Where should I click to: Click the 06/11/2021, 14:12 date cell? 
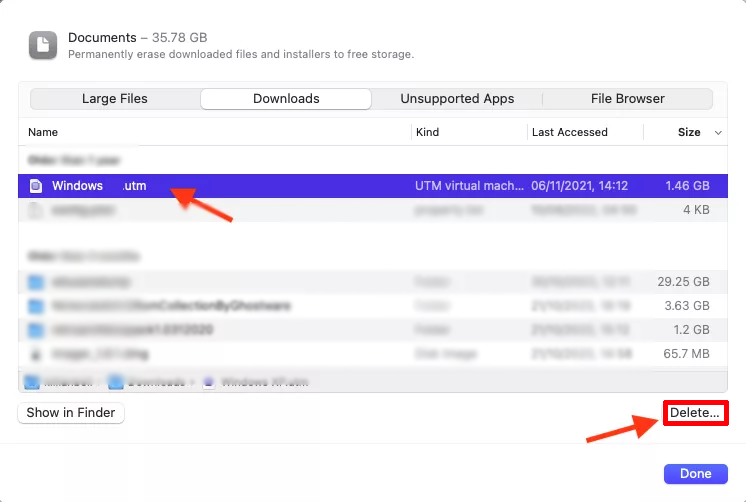(579, 186)
